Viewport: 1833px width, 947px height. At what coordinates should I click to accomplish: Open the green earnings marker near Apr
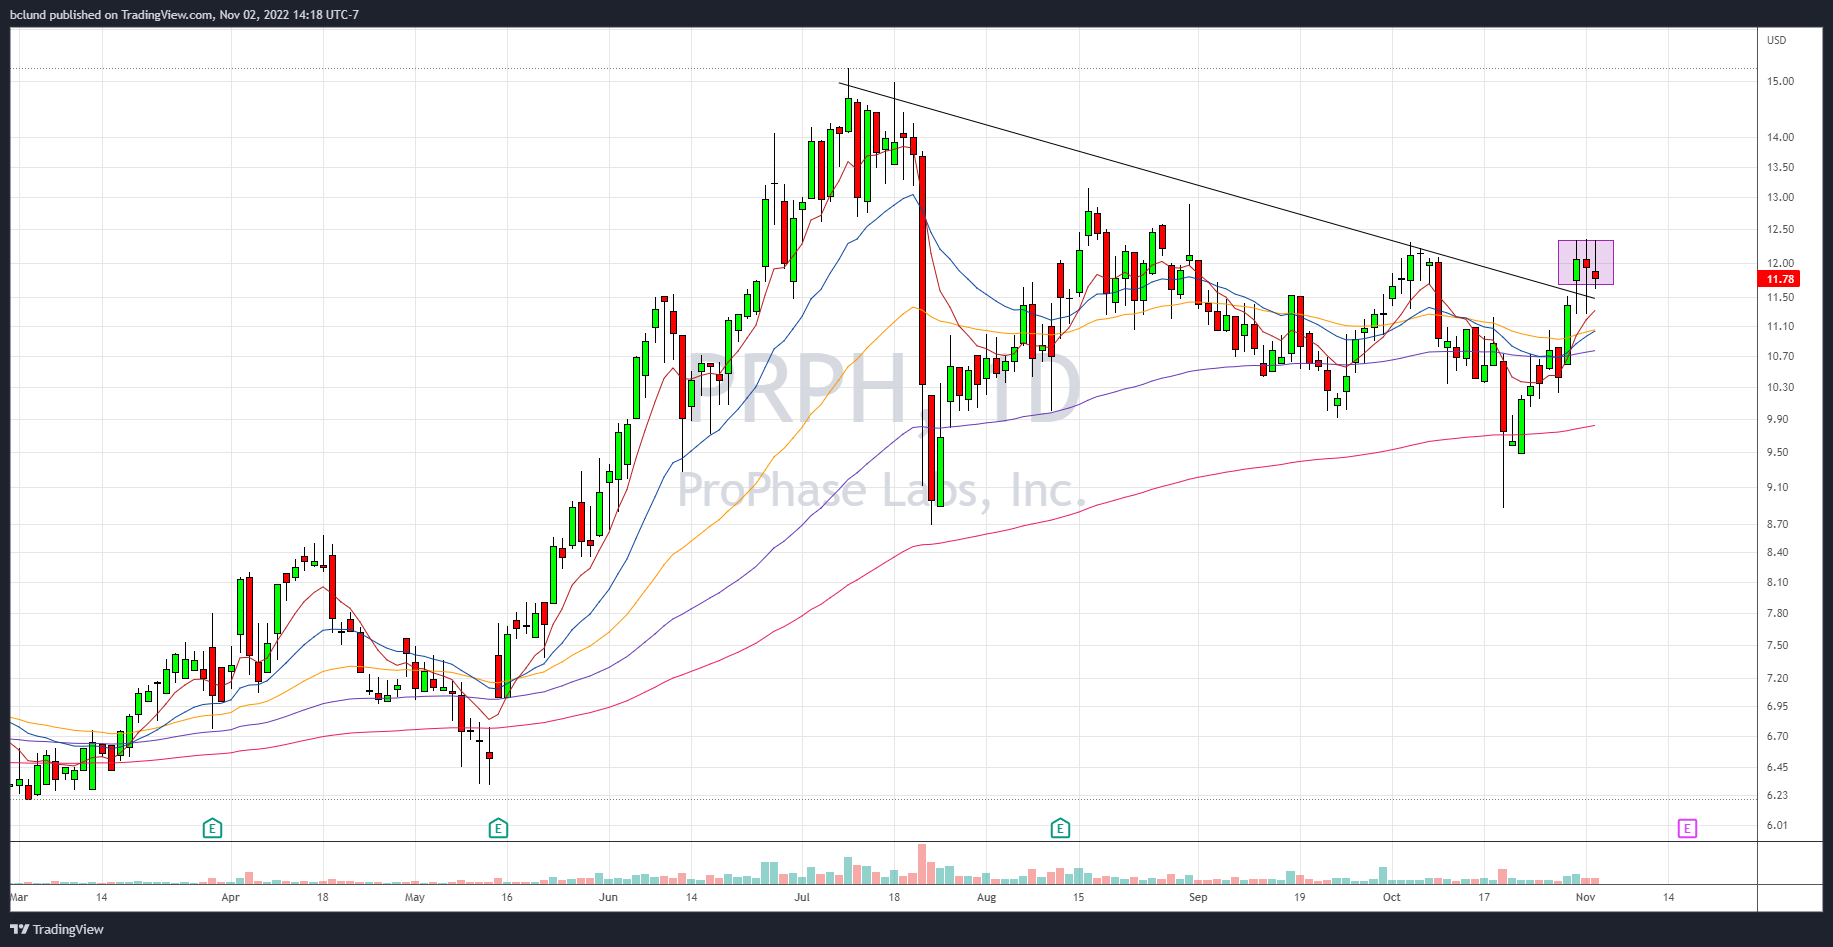click(212, 828)
